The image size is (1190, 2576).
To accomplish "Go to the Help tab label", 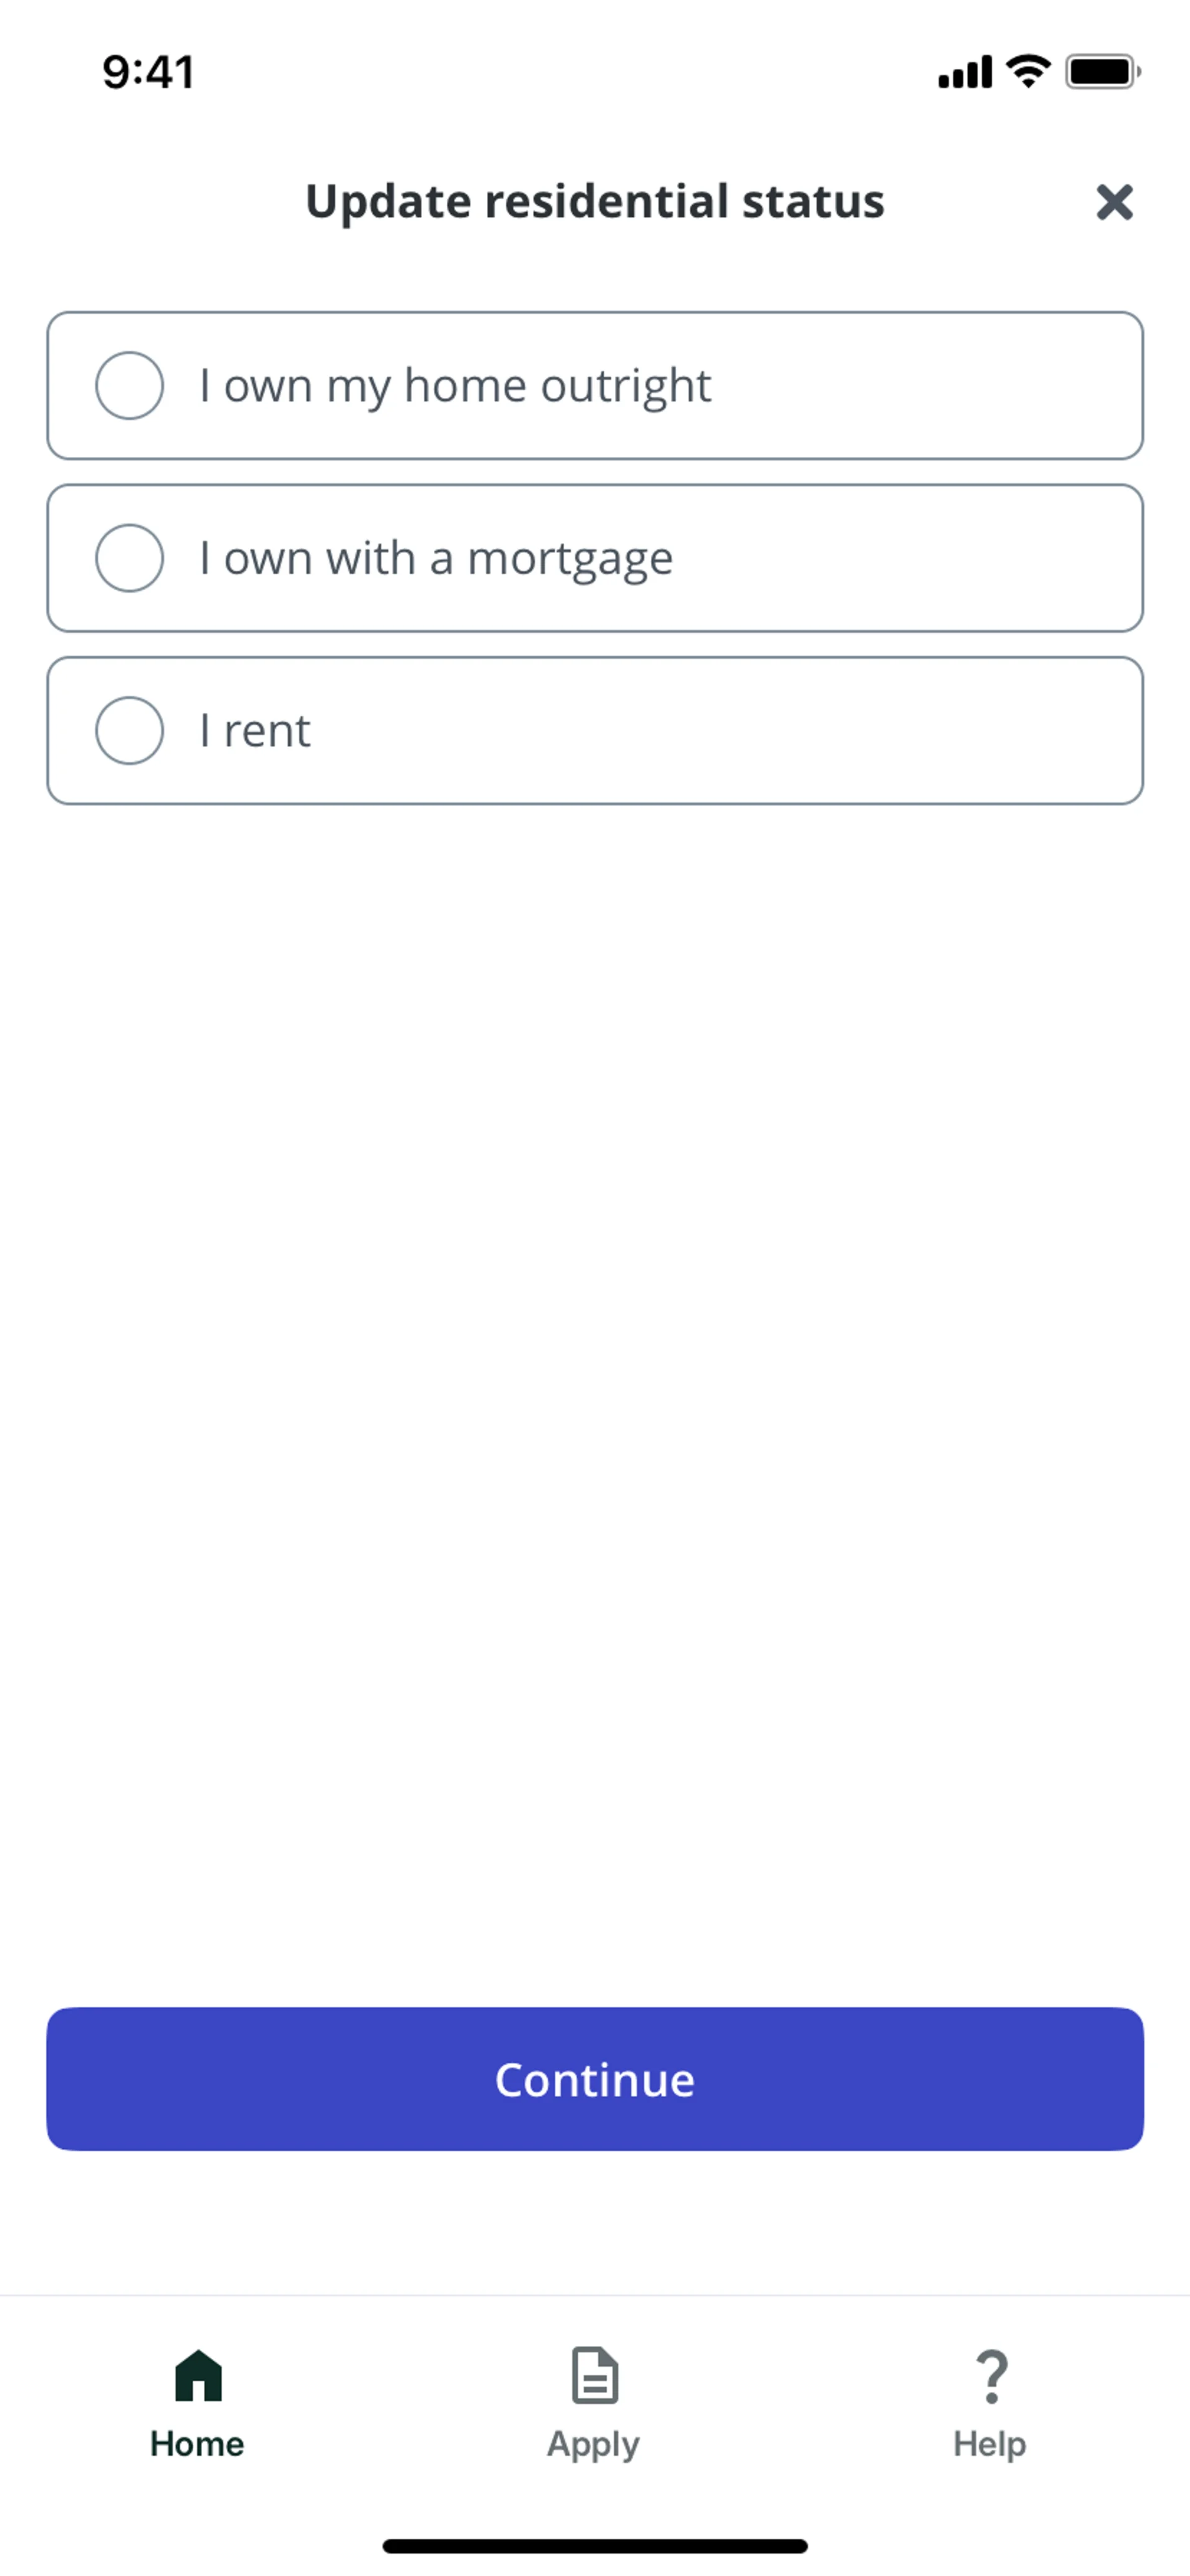I will point(989,2444).
